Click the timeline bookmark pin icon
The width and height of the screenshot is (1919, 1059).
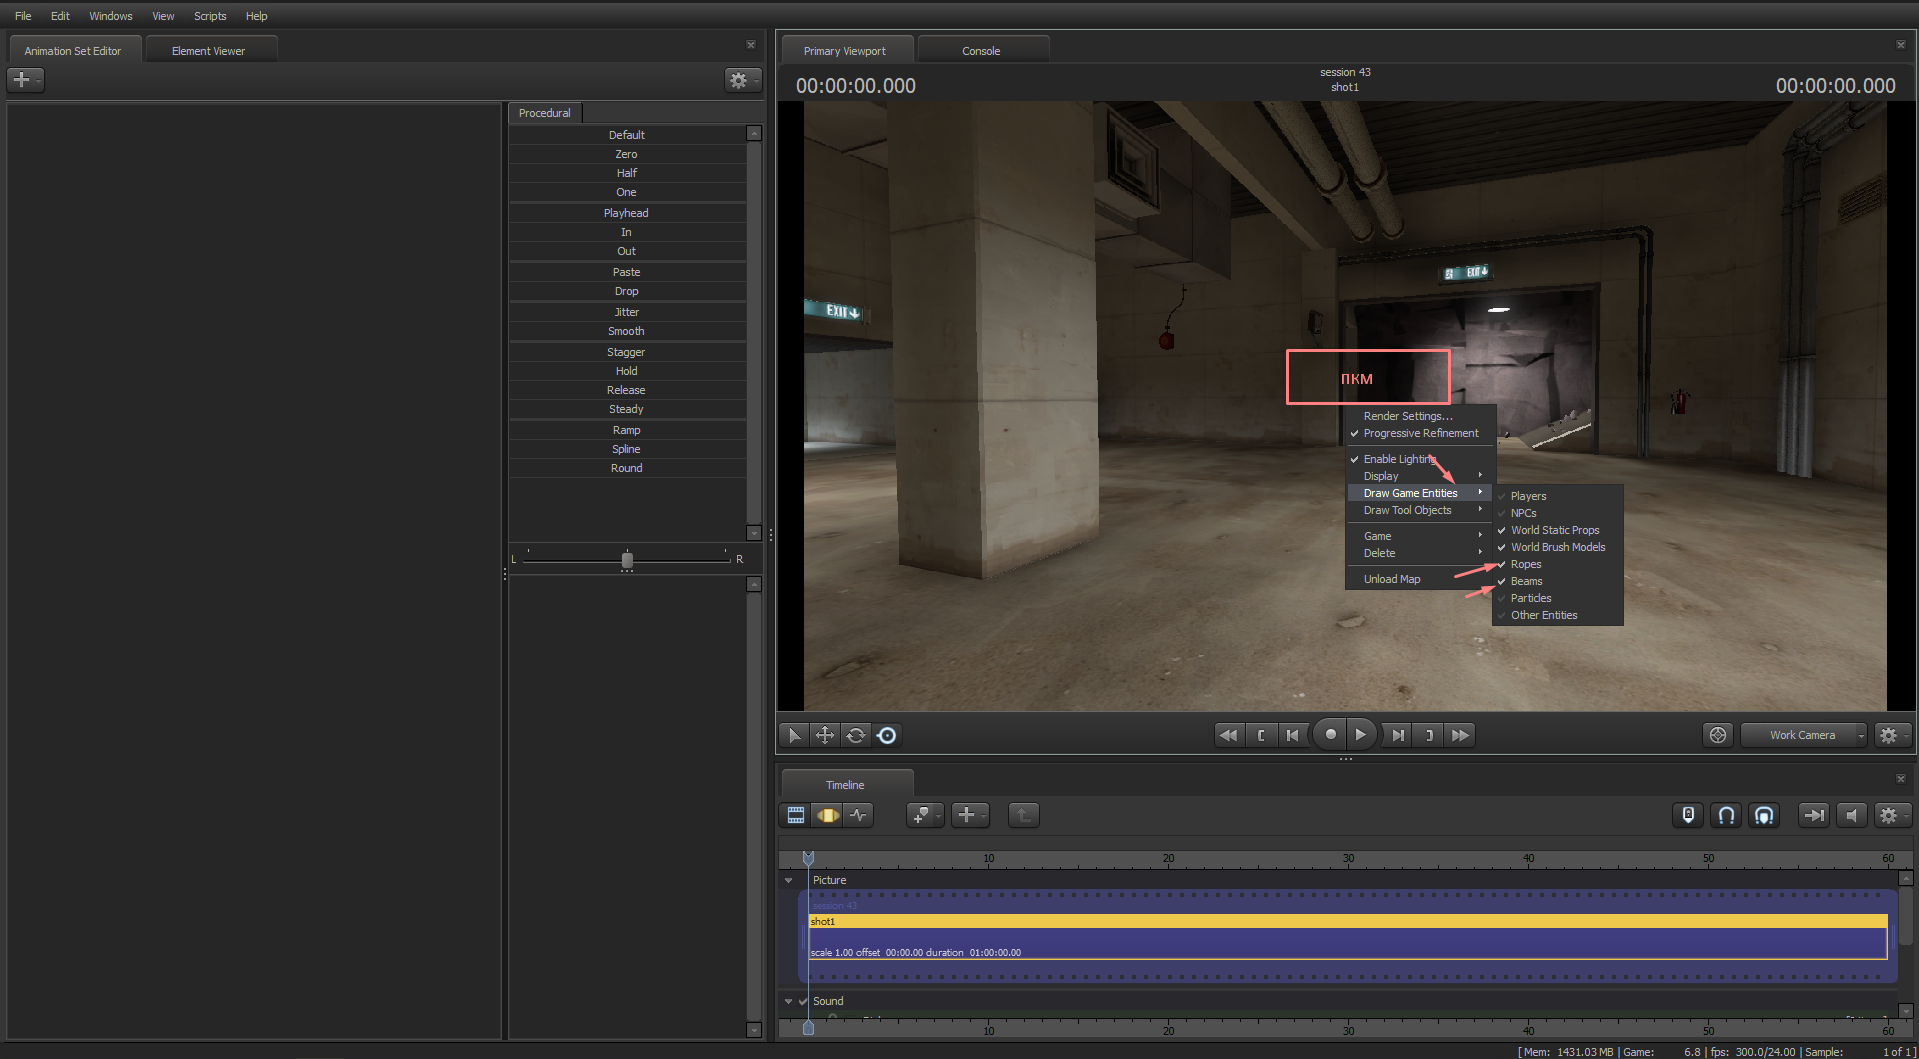point(923,815)
